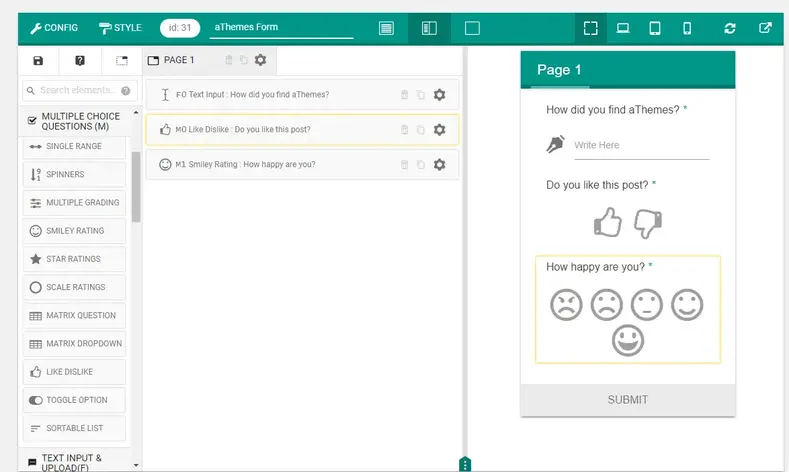789x472 pixels.
Task: Focus the Search elements field
Action: (78, 91)
